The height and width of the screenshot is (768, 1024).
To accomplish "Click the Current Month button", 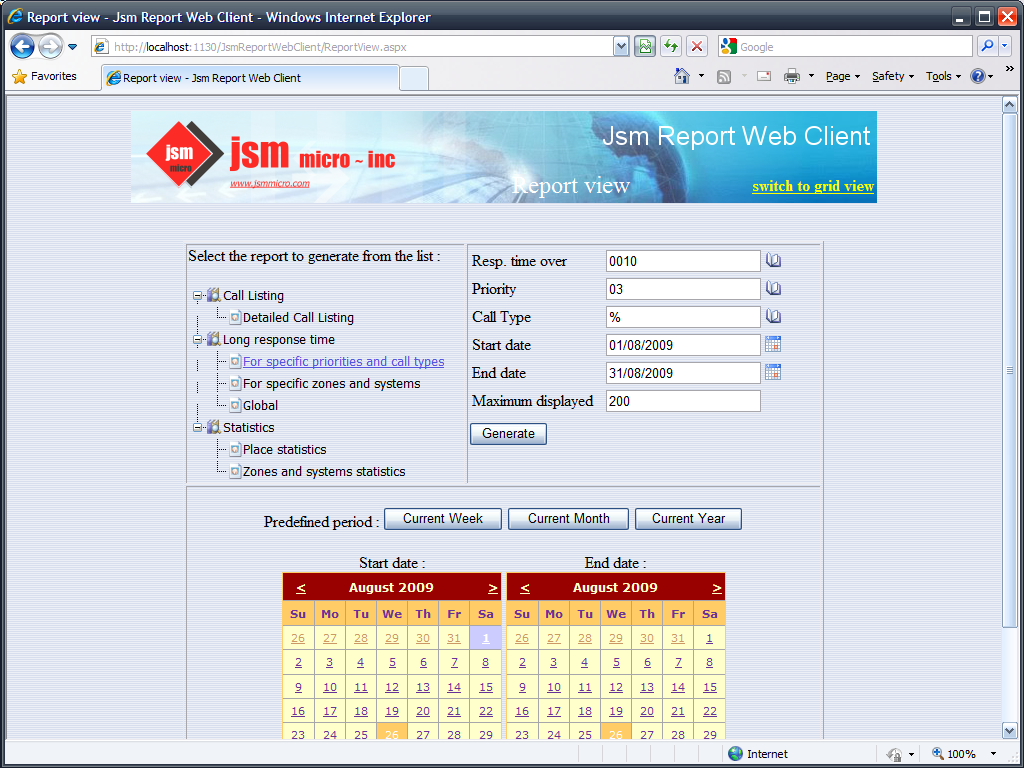I will point(568,519).
